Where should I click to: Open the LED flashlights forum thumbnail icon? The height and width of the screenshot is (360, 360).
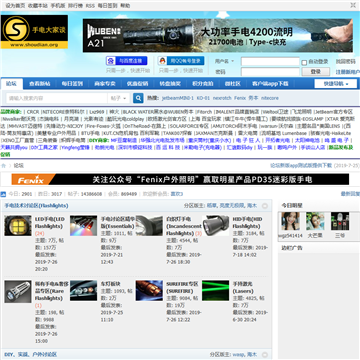[18, 226]
